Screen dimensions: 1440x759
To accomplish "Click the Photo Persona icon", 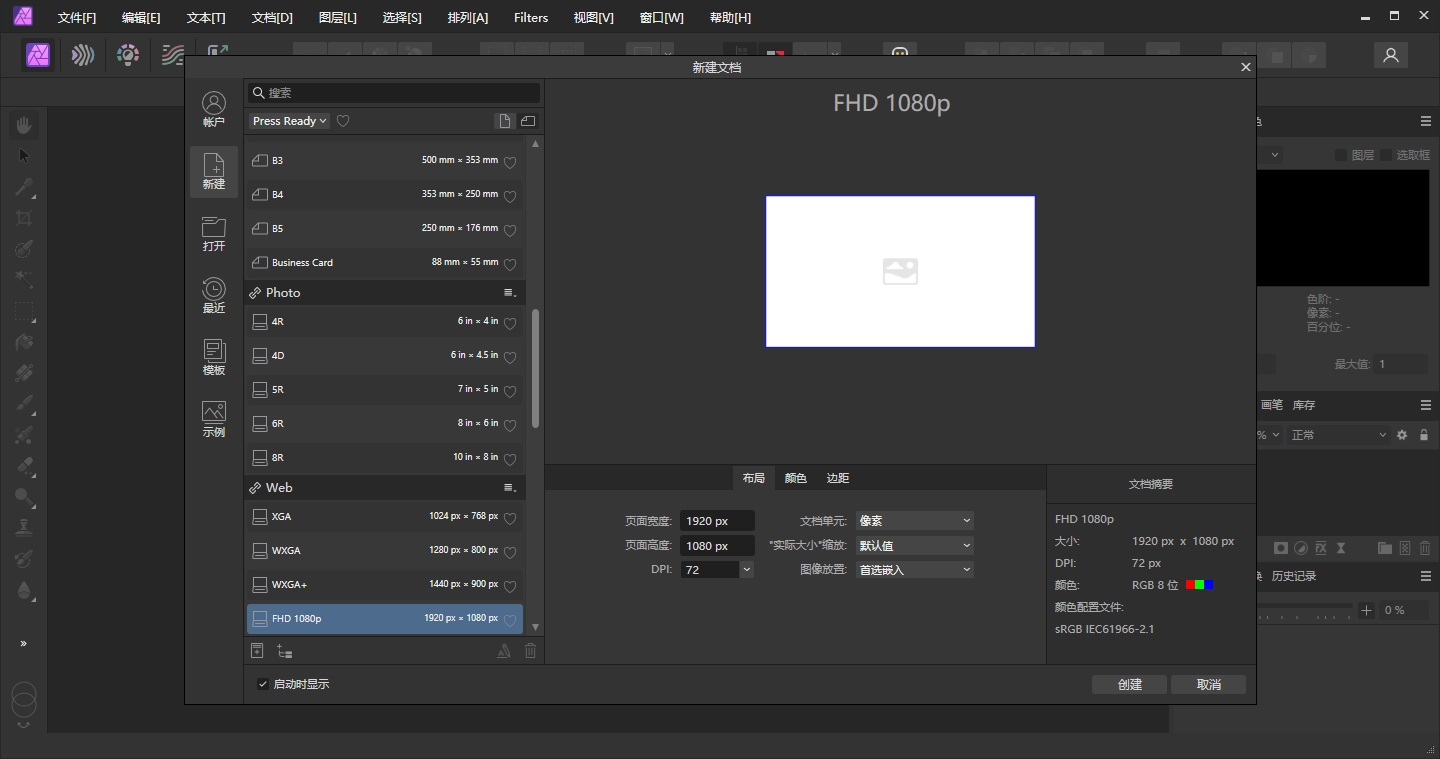I will (x=39, y=55).
